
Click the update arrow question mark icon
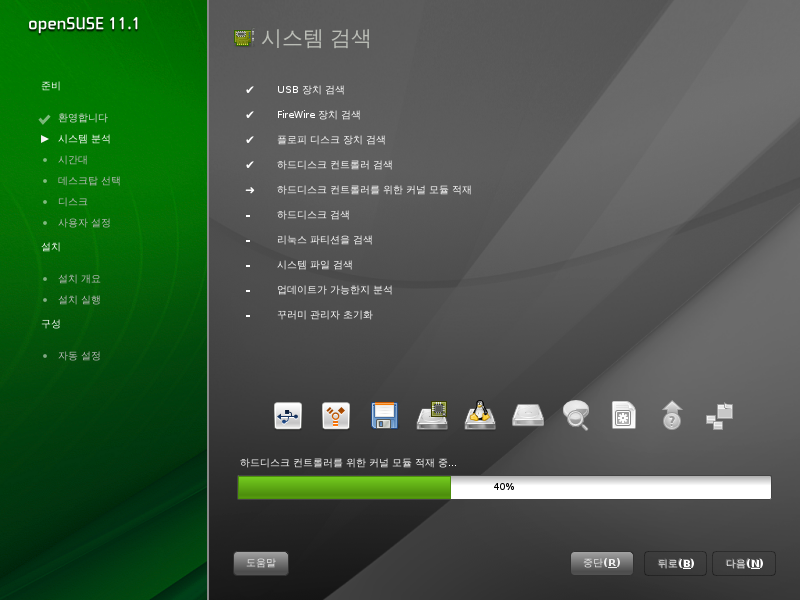[672, 415]
